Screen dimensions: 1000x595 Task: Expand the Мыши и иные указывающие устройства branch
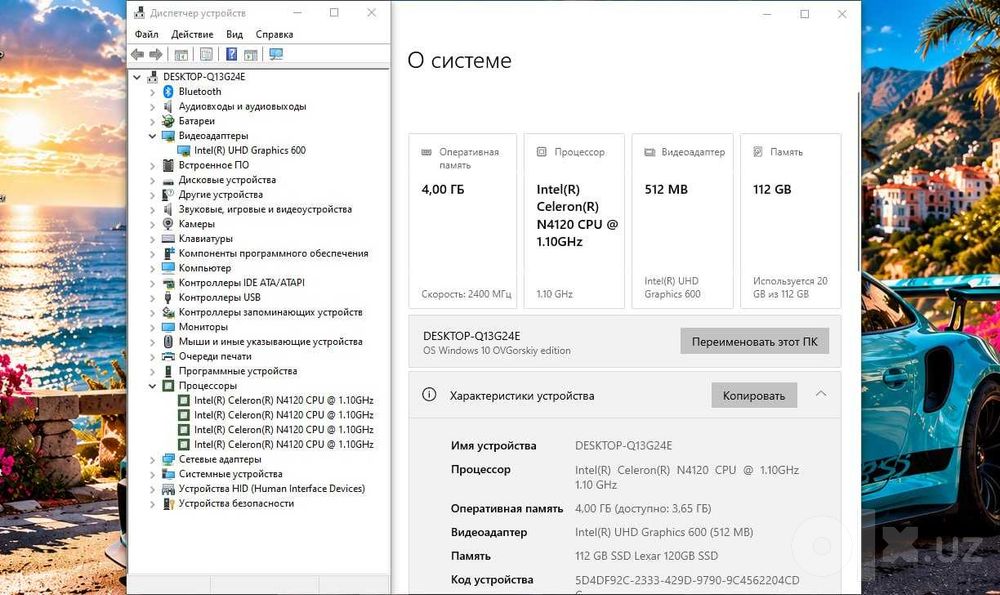[152, 342]
